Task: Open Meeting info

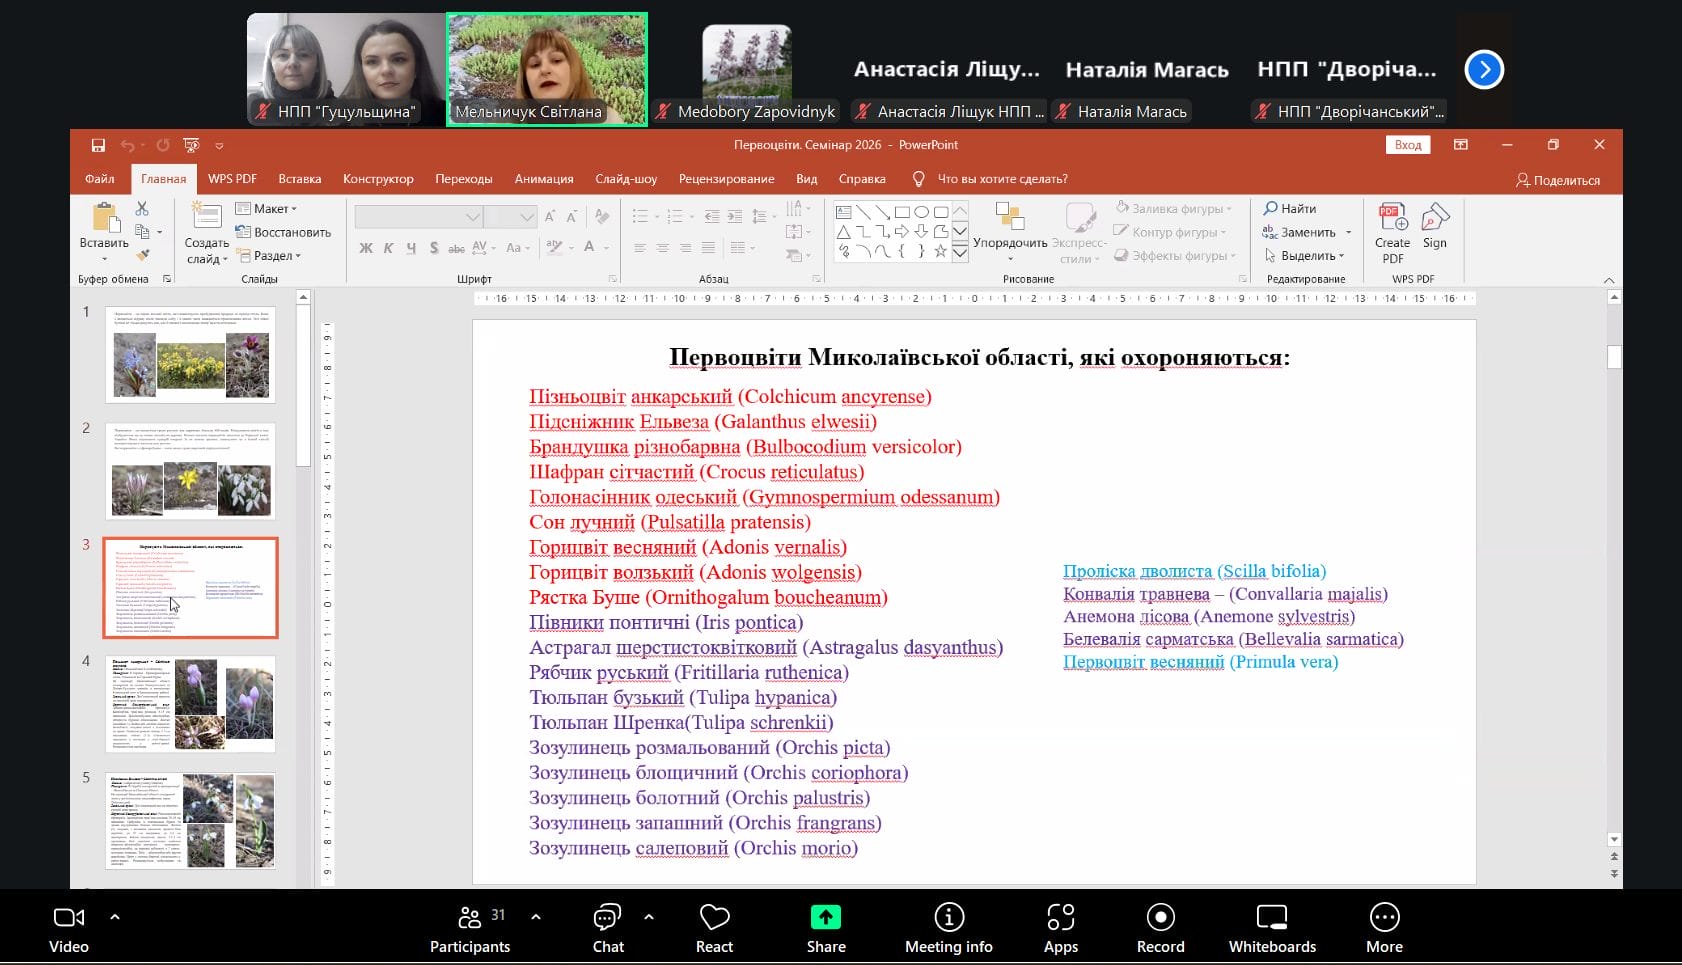Action: coord(948,928)
